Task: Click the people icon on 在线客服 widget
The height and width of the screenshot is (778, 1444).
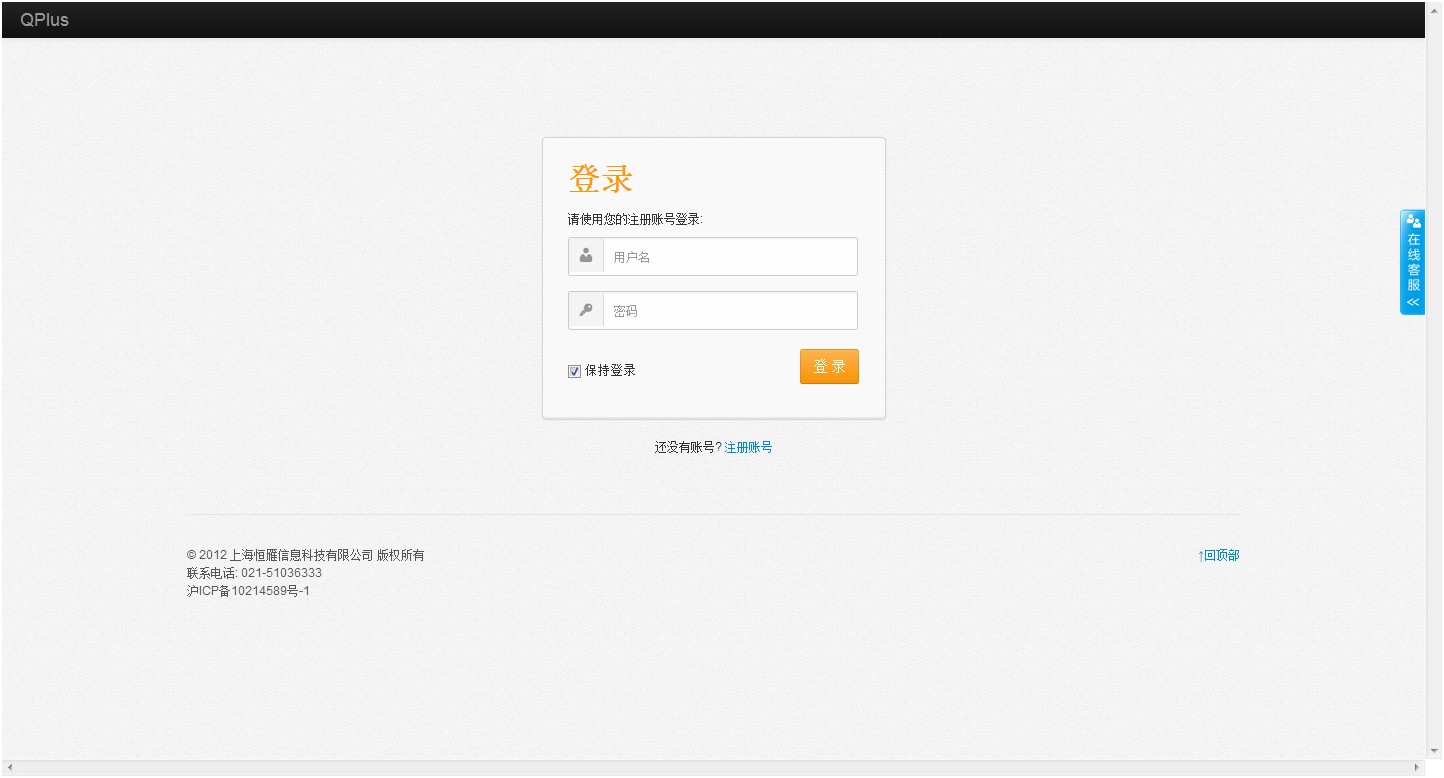Action: pyautogui.click(x=1413, y=221)
